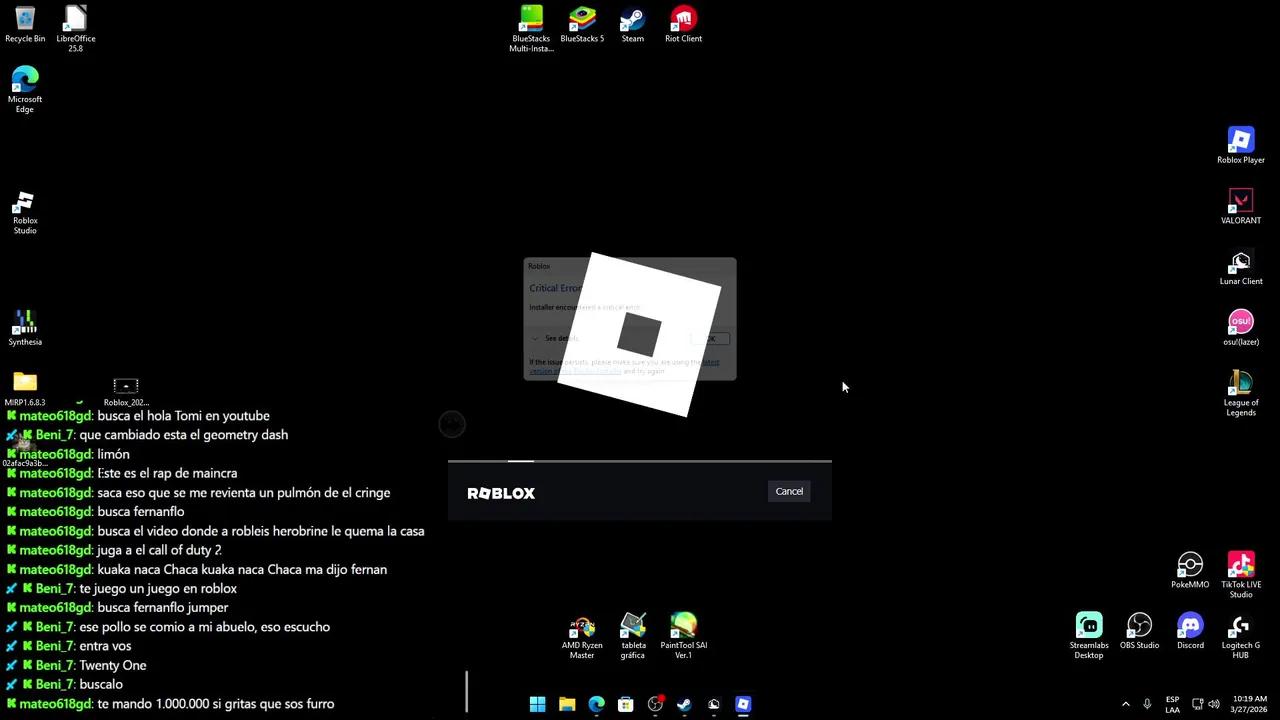This screenshot has height=720, width=1280.
Task: Click chat line 'te mando 1.000.000 si gritas'
Action: click(x=216, y=704)
